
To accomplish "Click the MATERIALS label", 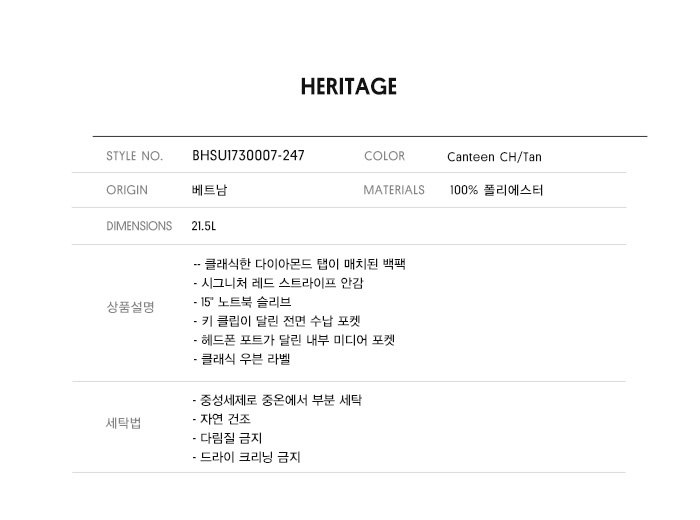I will click(x=394, y=190).
